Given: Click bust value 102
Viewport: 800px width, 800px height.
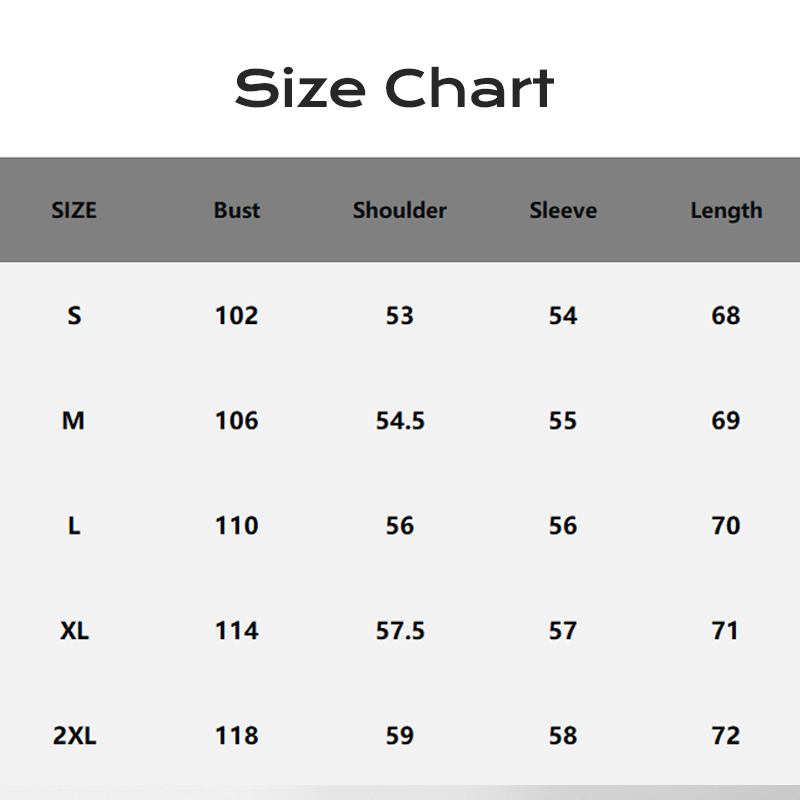Looking at the screenshot, I should (237, 316).
